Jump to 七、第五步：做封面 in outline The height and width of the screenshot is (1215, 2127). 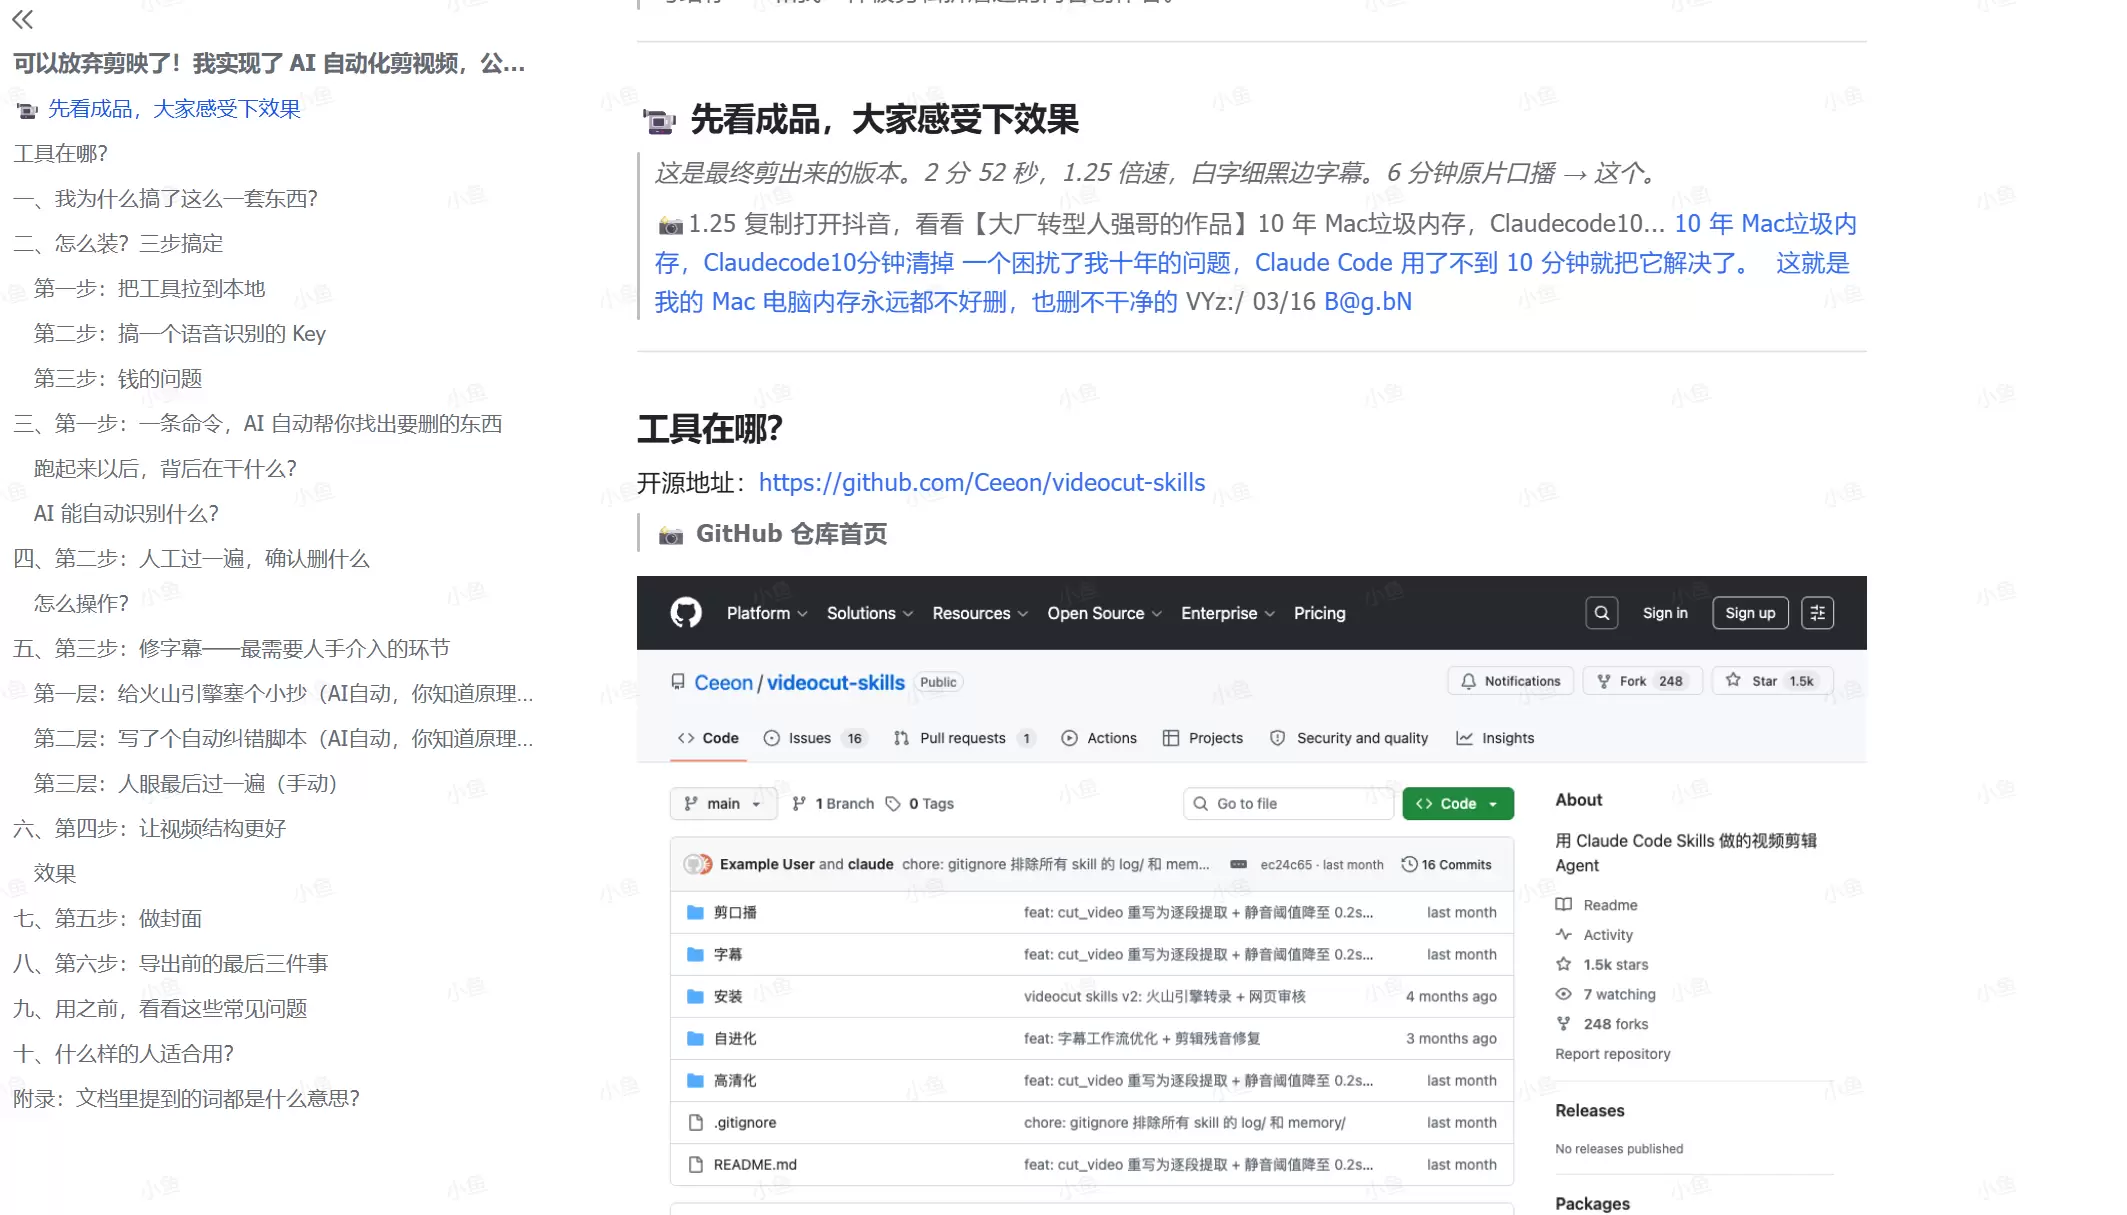pos(107,918)
